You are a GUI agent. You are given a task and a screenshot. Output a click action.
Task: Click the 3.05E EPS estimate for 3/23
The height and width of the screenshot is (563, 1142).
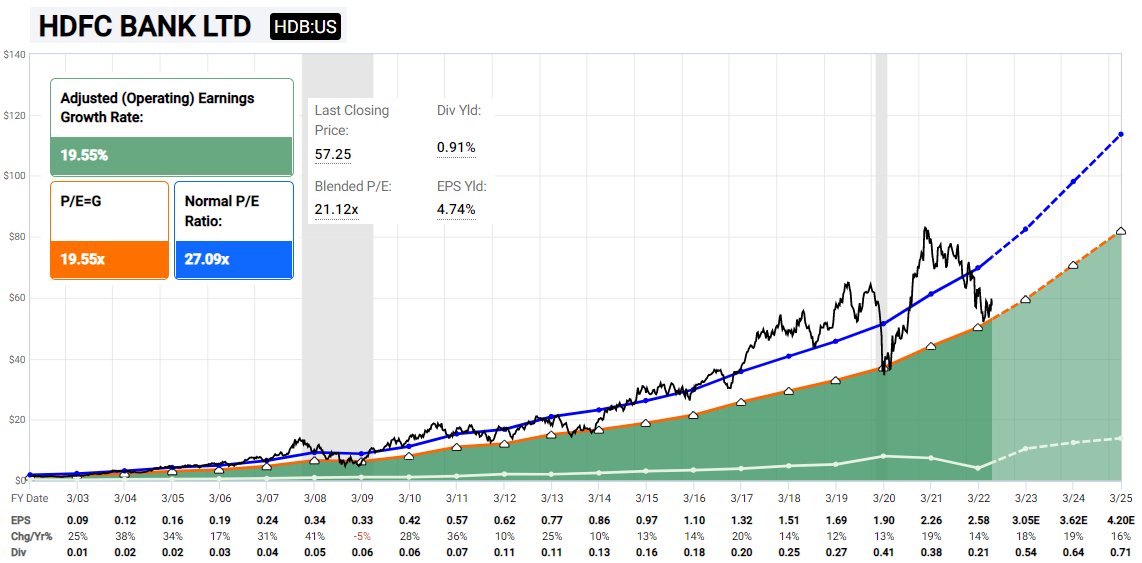point(1025,522)
